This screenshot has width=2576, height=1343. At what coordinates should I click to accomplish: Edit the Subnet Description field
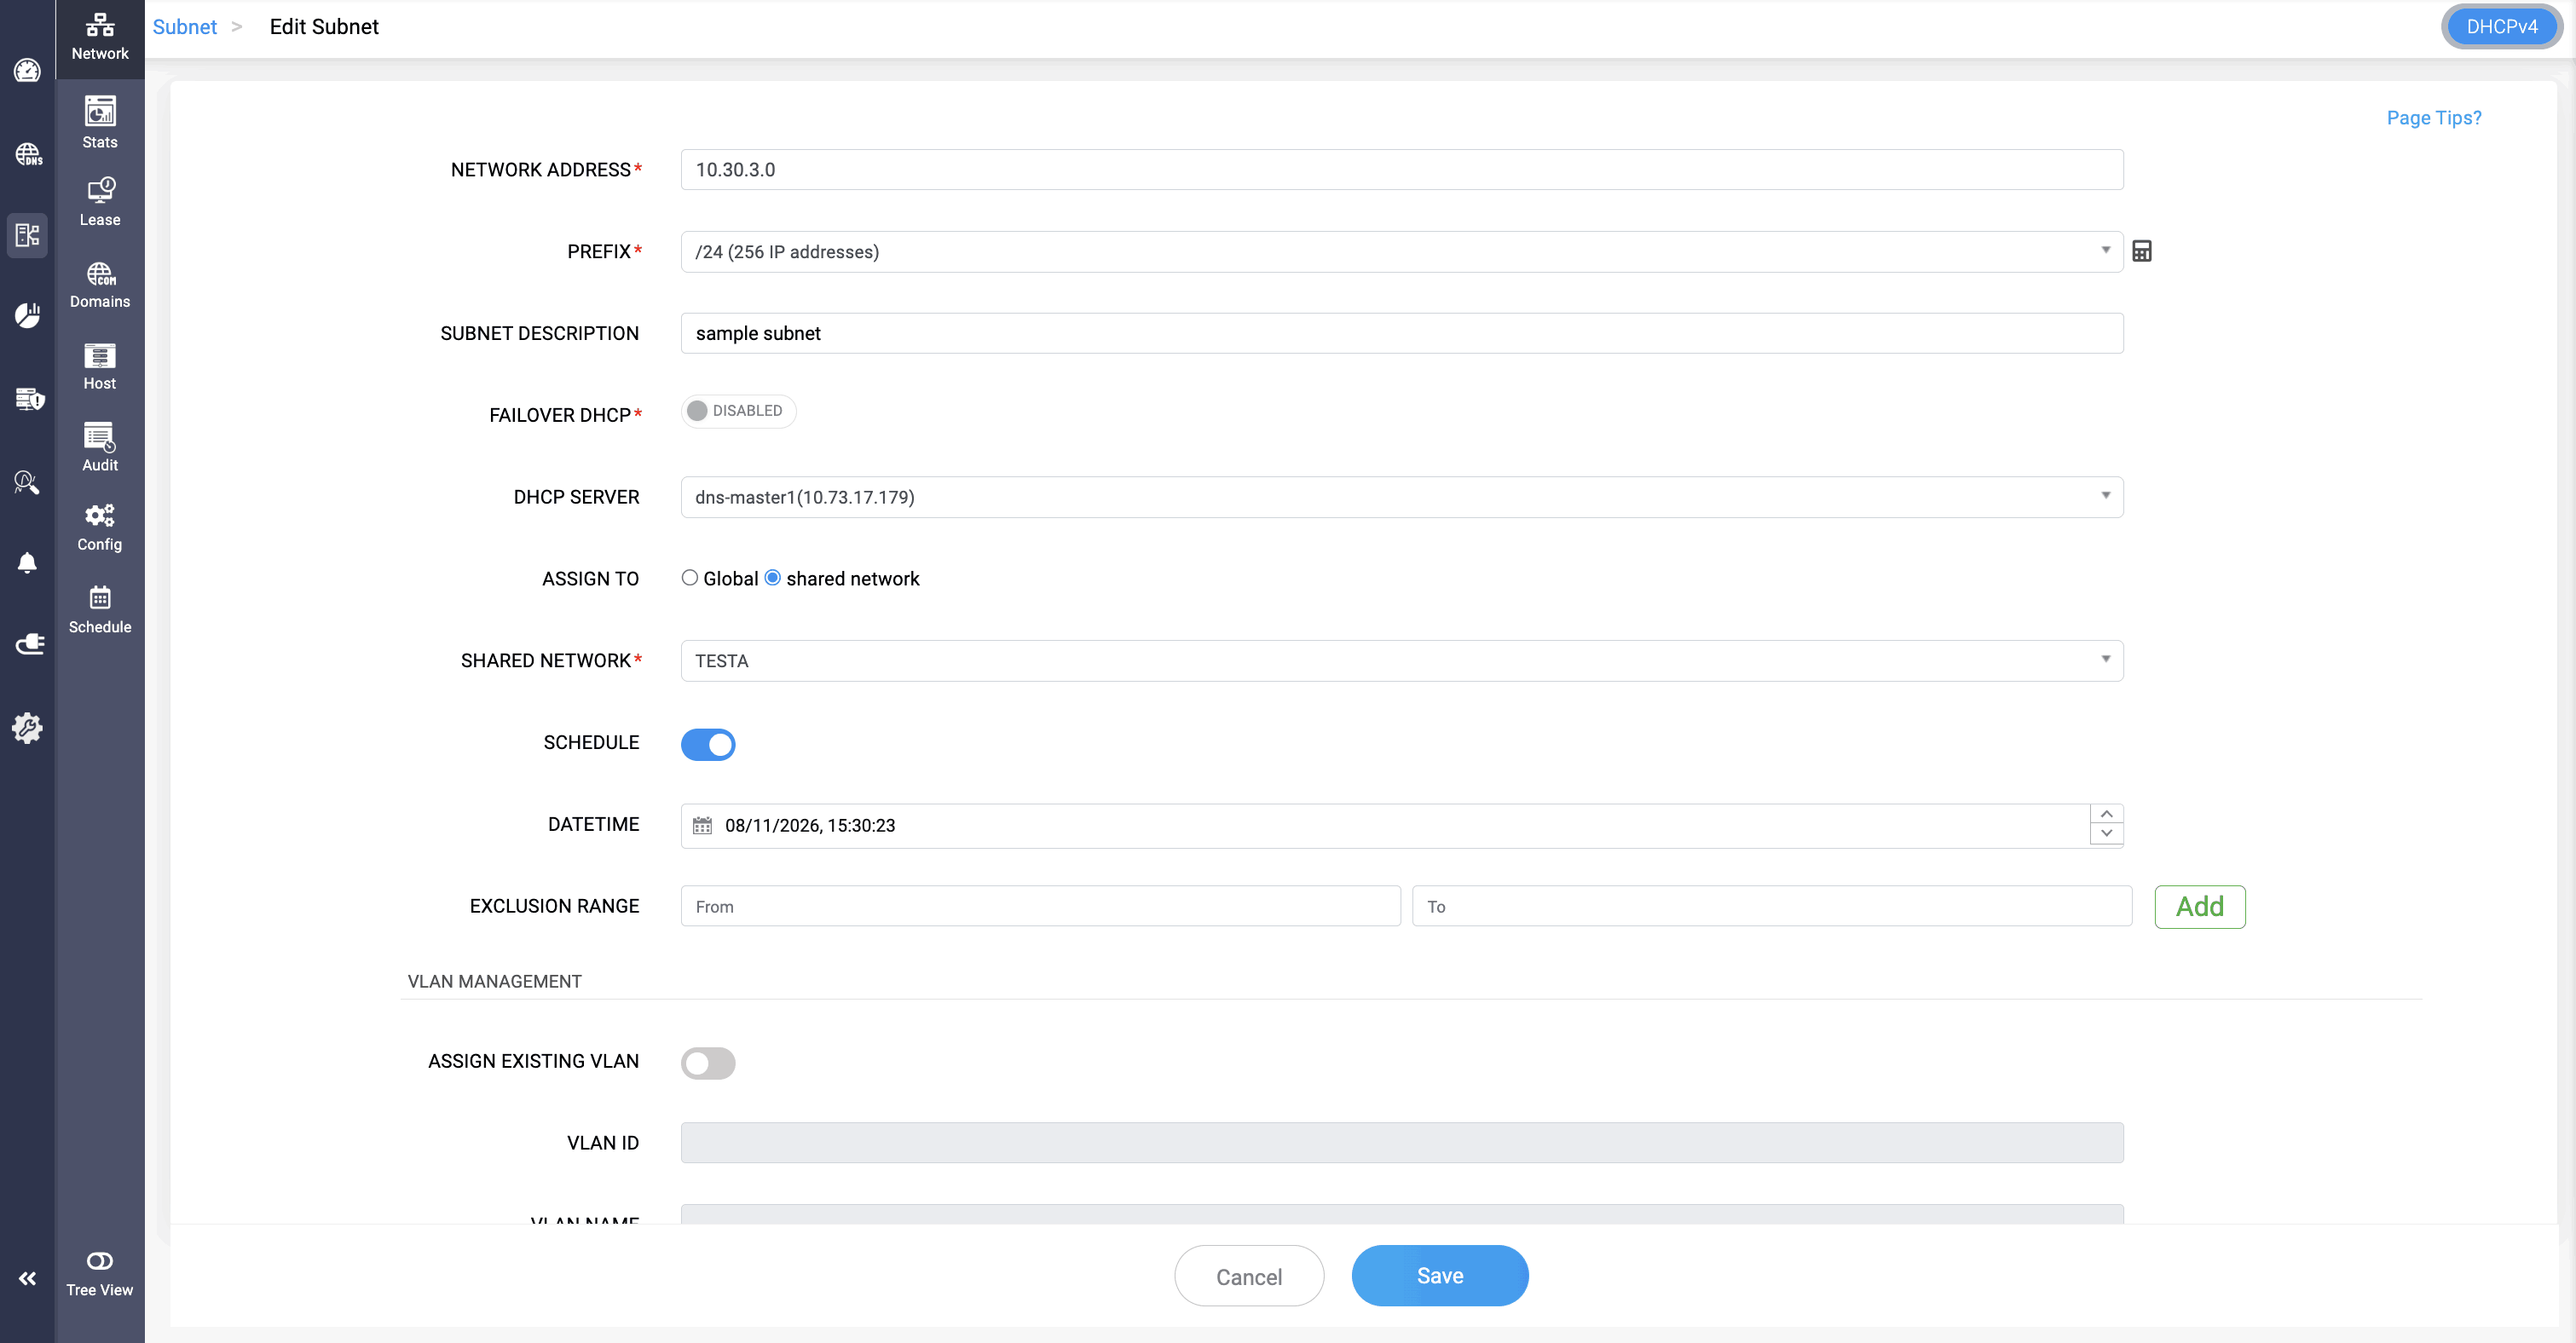click(x=1402, y=333)
